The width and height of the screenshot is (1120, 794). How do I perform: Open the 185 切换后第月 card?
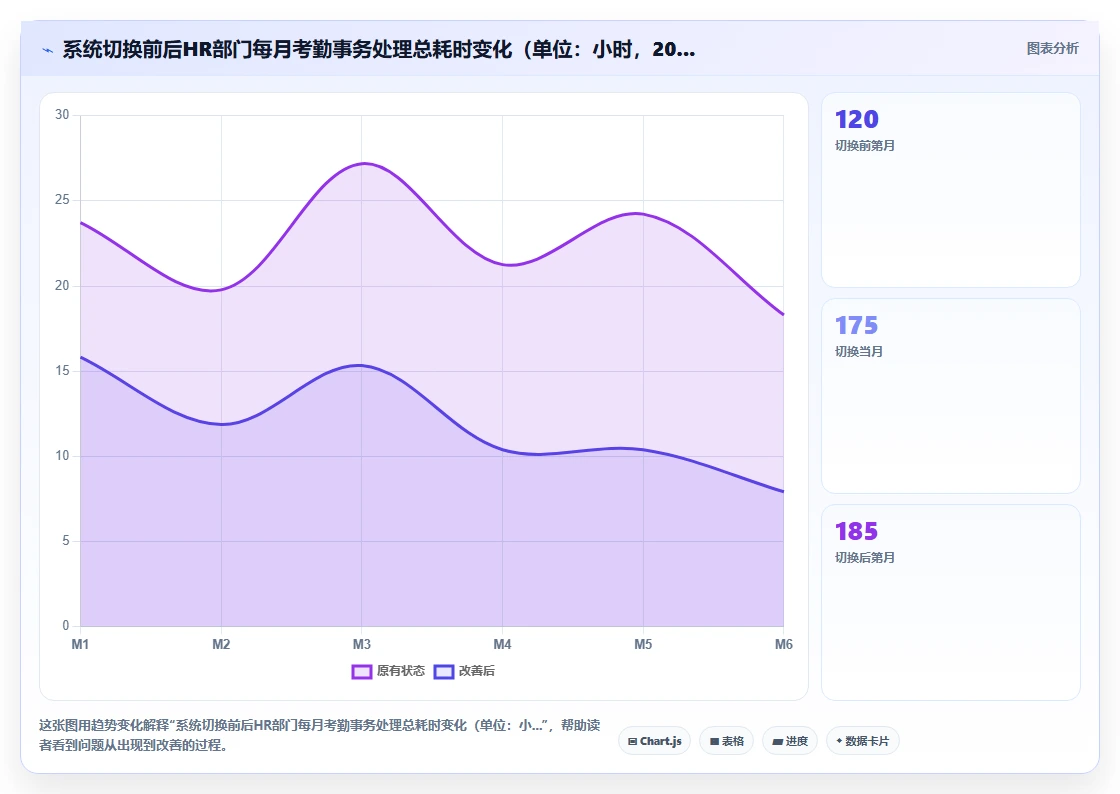pos(951,602)
